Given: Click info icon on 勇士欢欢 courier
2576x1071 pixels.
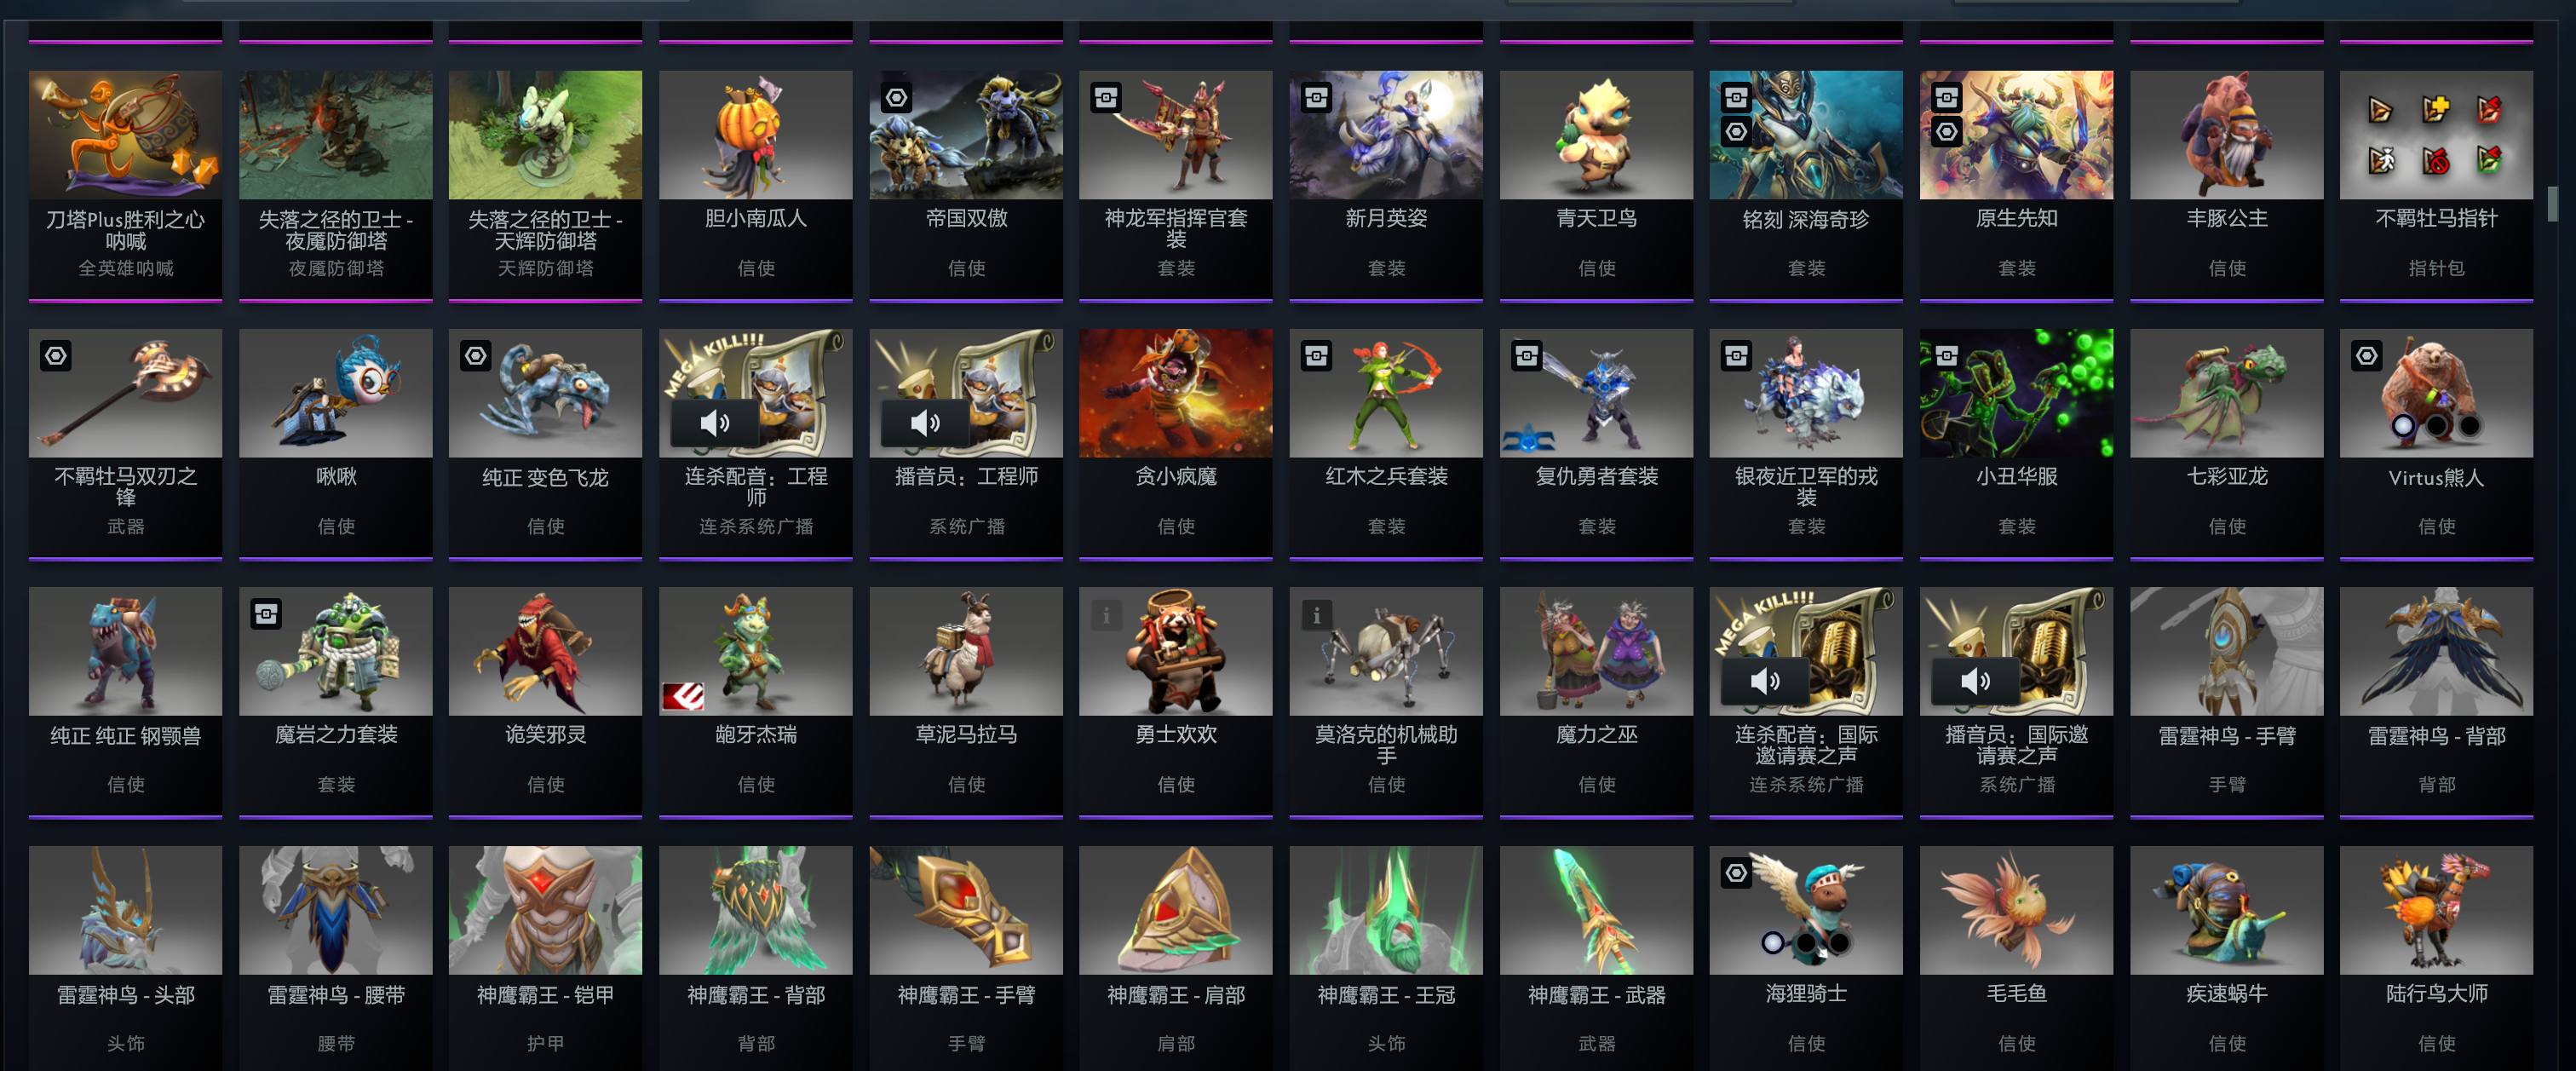Looking at the screenshot, I should [x=1106, y=615].
